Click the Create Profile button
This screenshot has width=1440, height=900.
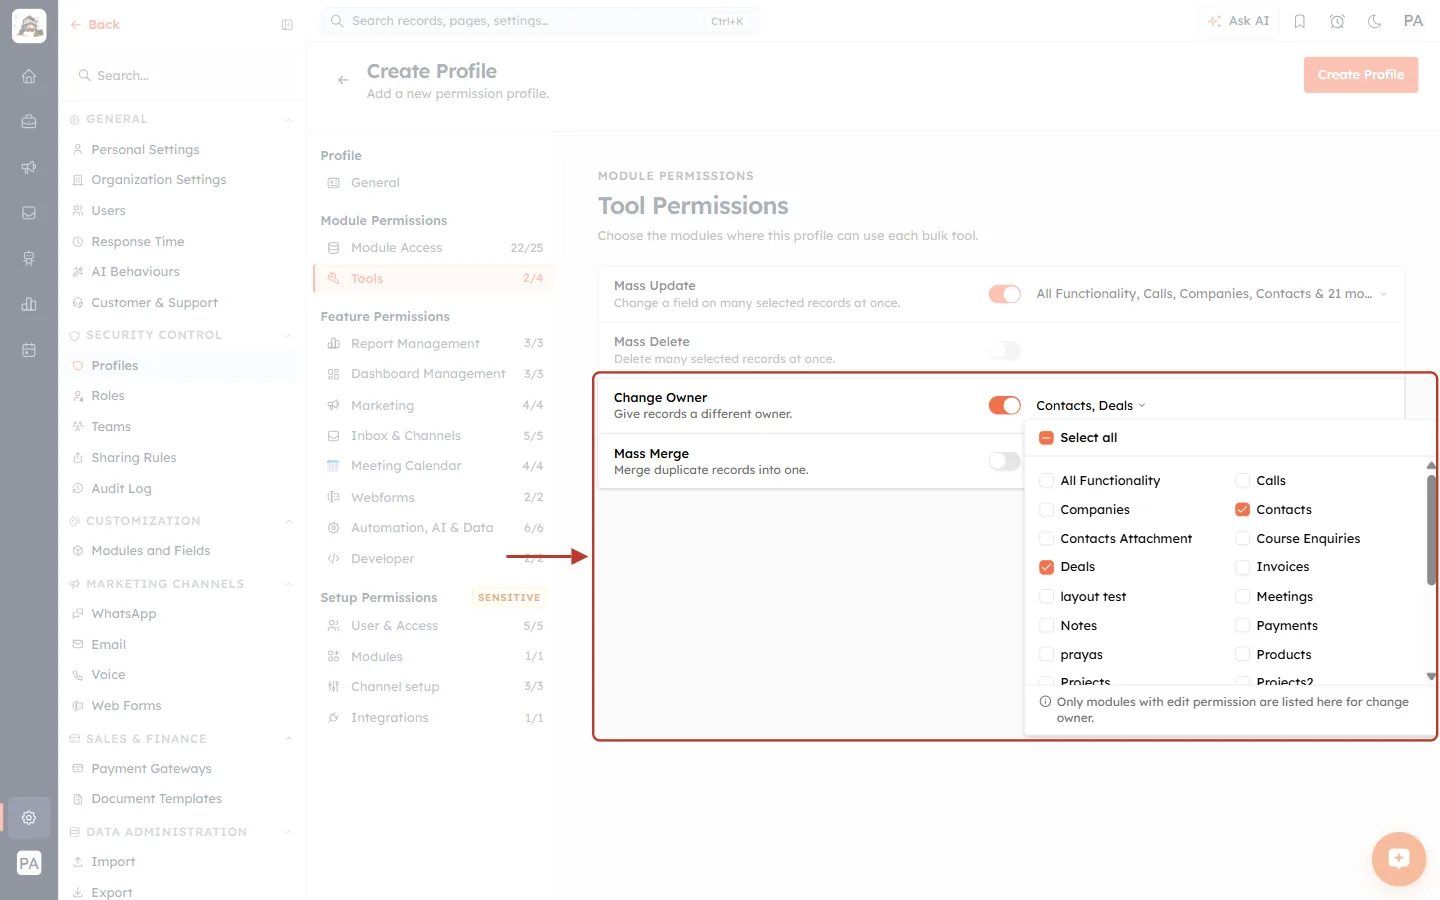(1361, 75)
